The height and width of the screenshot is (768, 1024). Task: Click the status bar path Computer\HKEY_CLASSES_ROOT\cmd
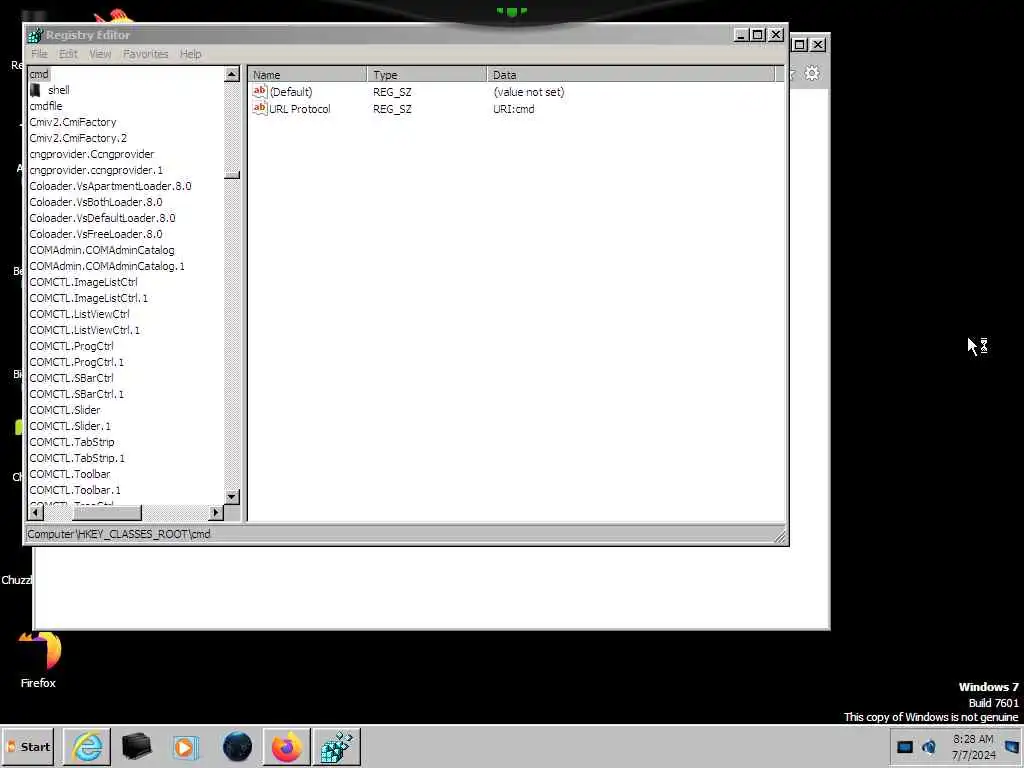(x=119, y=534)
